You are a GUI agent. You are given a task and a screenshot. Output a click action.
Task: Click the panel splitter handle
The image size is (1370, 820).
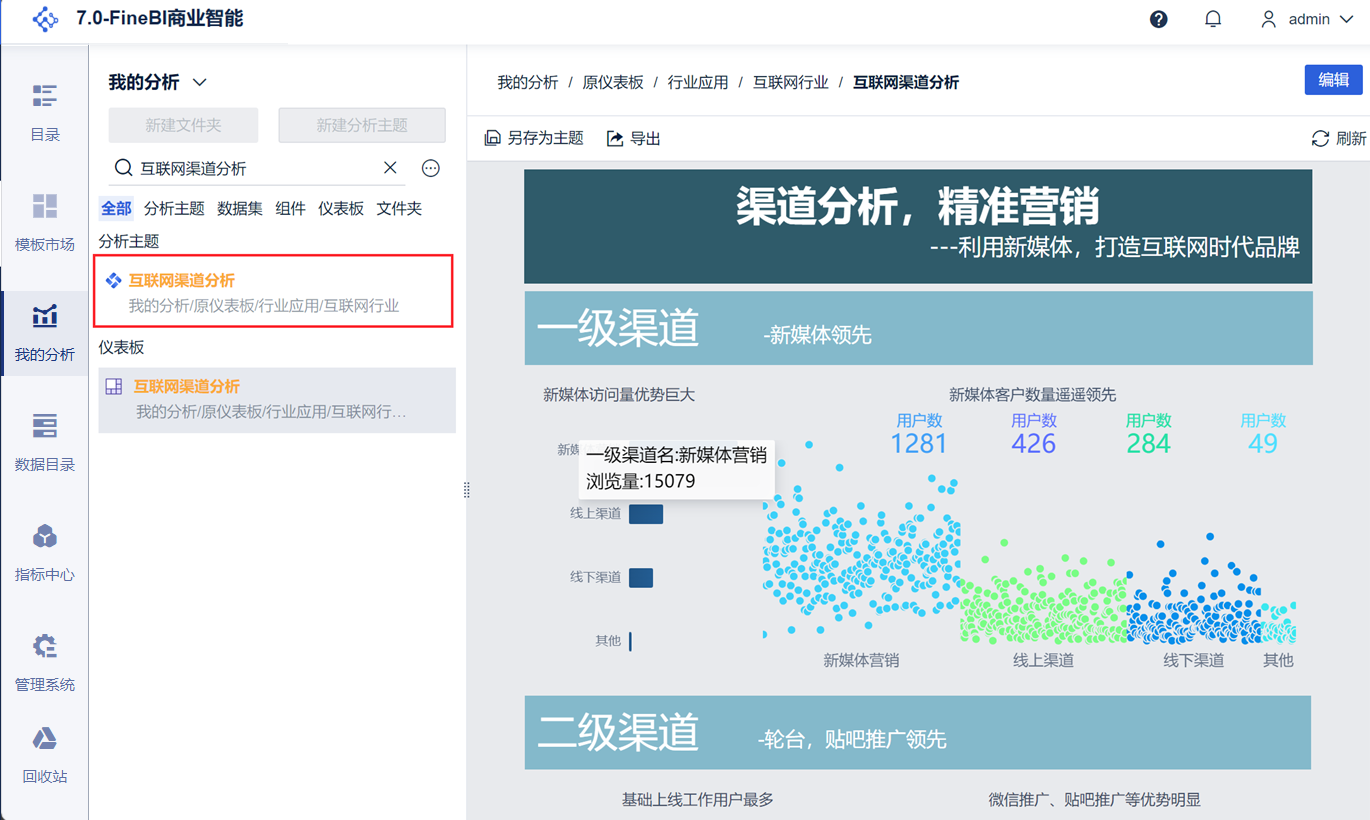(466, 490)
